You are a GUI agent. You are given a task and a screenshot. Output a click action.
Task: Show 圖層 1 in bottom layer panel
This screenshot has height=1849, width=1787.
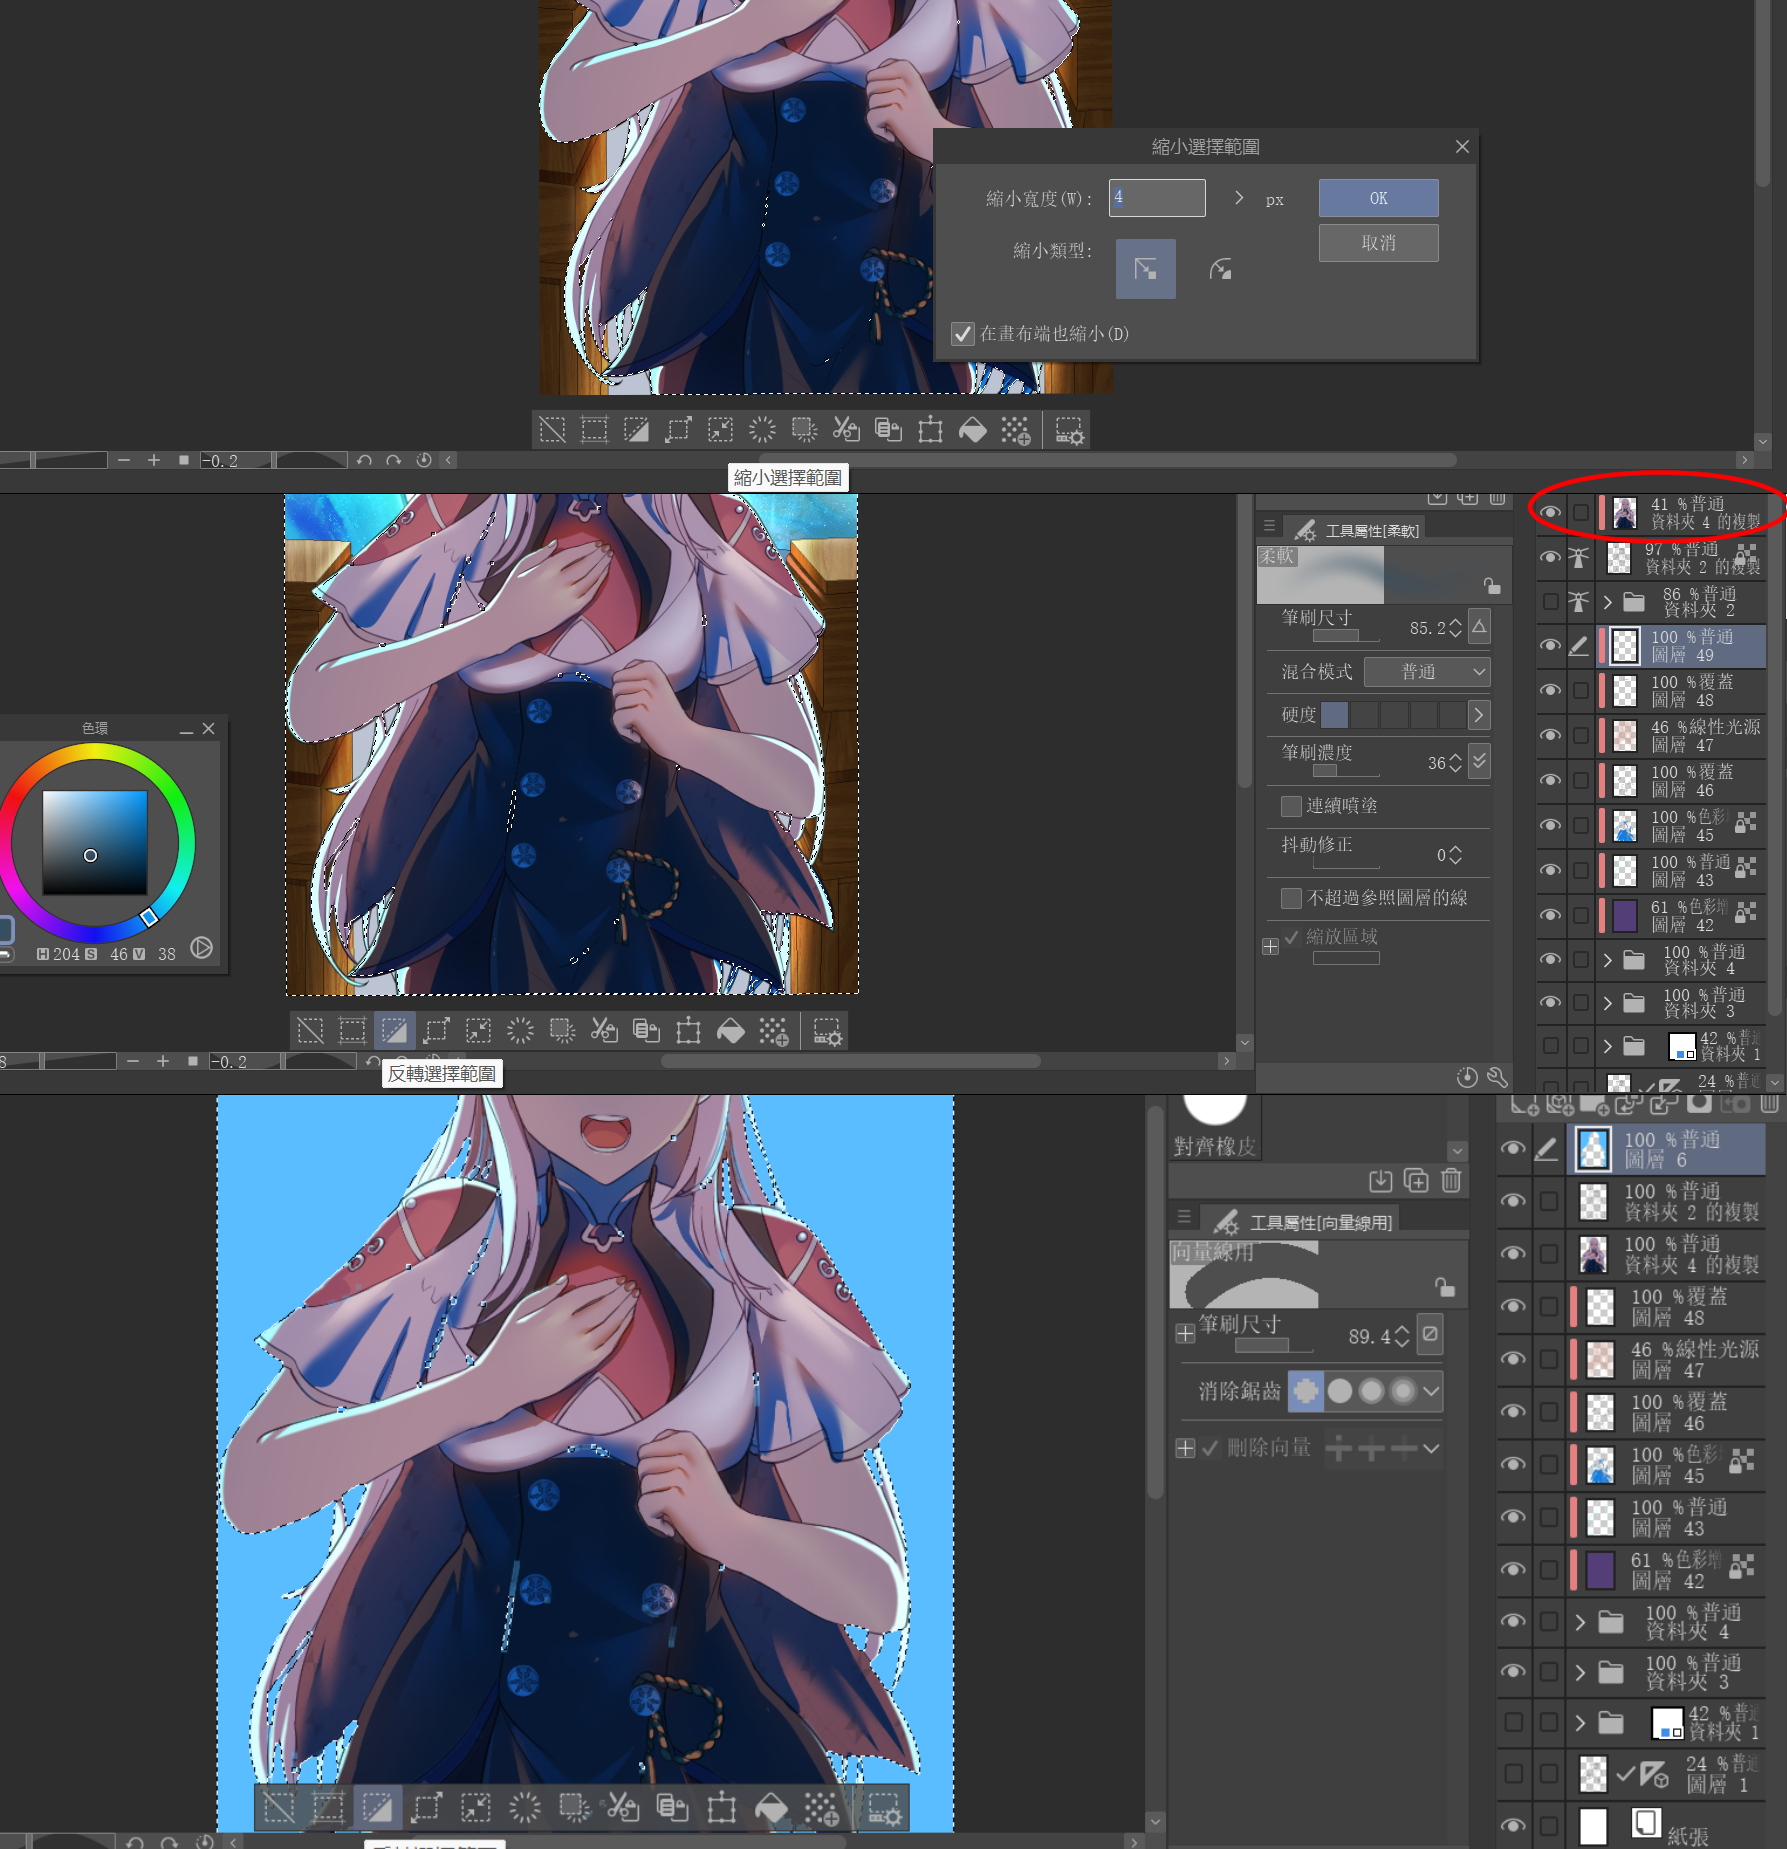(1513, 1773)
